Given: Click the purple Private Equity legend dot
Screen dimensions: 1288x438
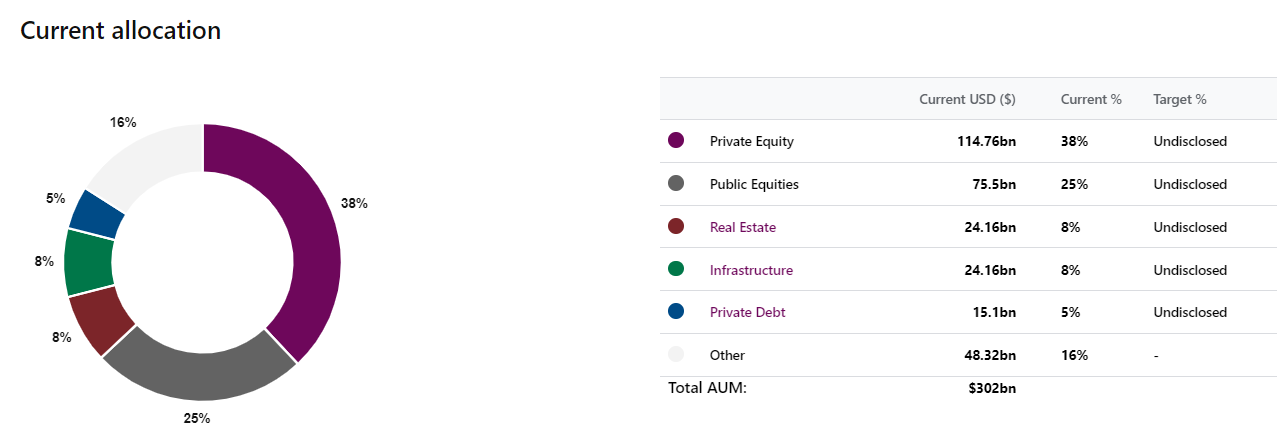Looking at the screenshot, I should [x=676, y=141].
